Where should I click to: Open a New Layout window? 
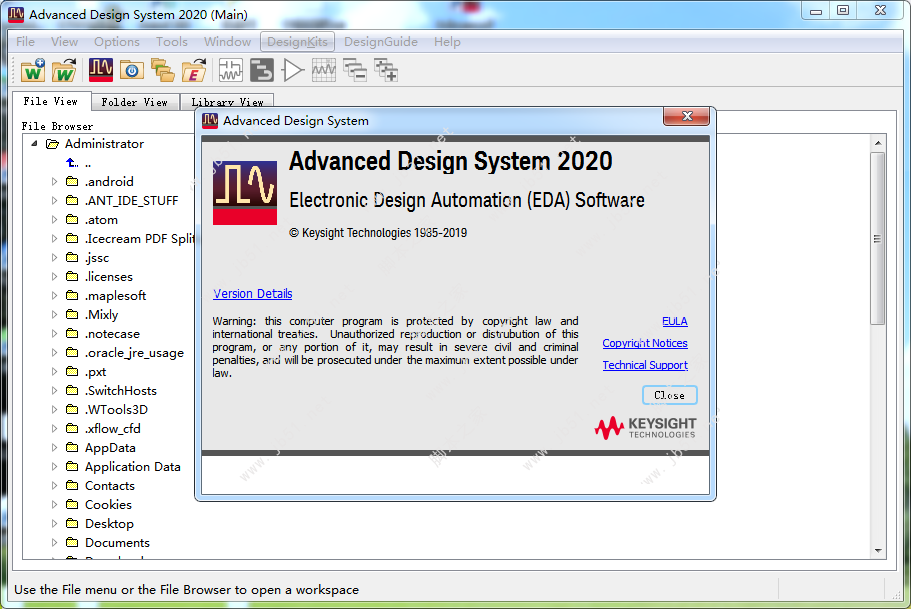point(262,70)
